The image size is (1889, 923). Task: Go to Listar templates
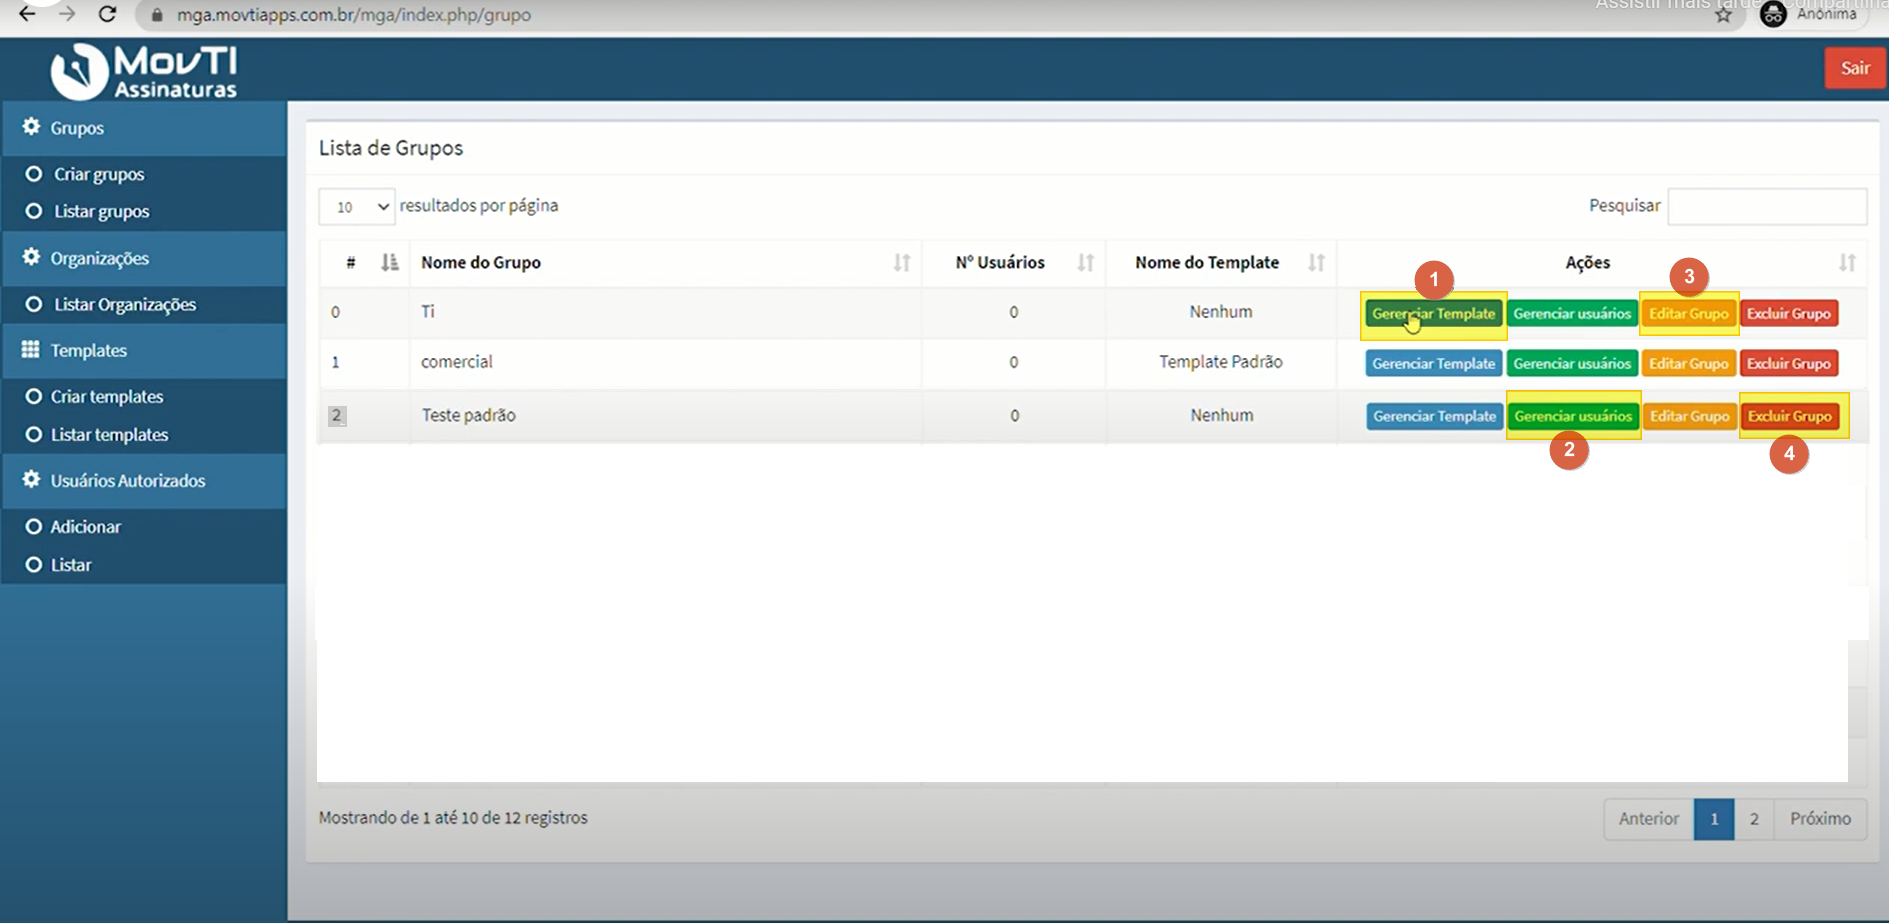[109, 434]
